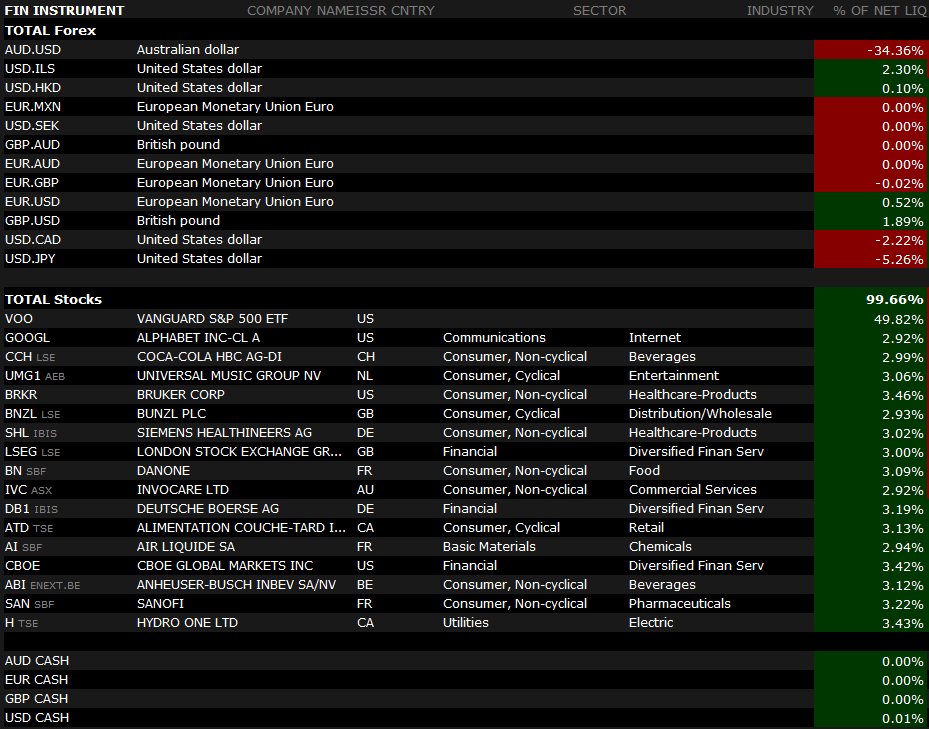
Task: Click CBOE GLOBAL MARKETS INC name
Action: click(x=225, y=565)
